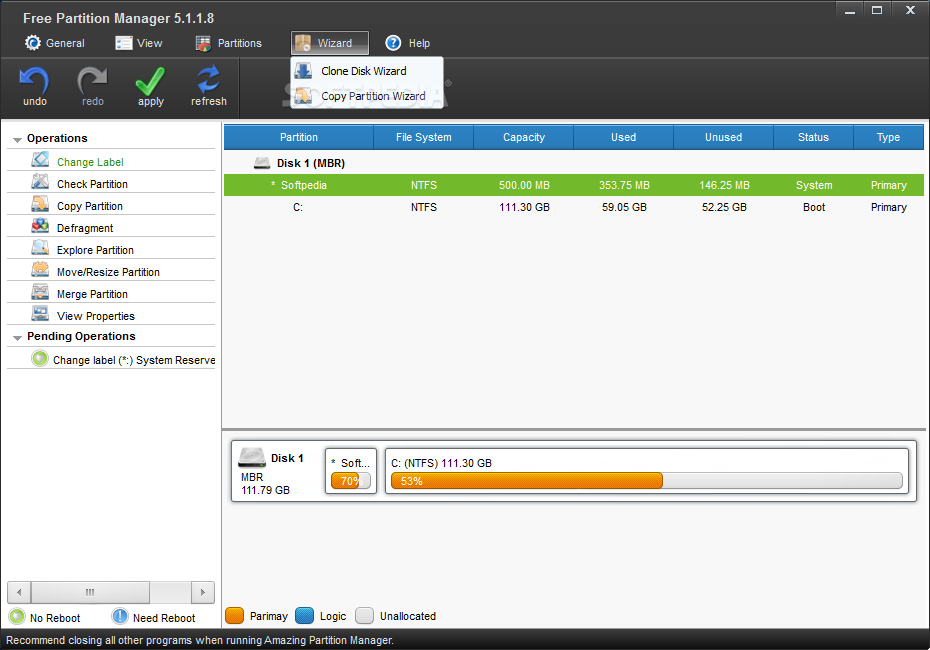Click the Need Reboot legend icon

tap(120, 616)
